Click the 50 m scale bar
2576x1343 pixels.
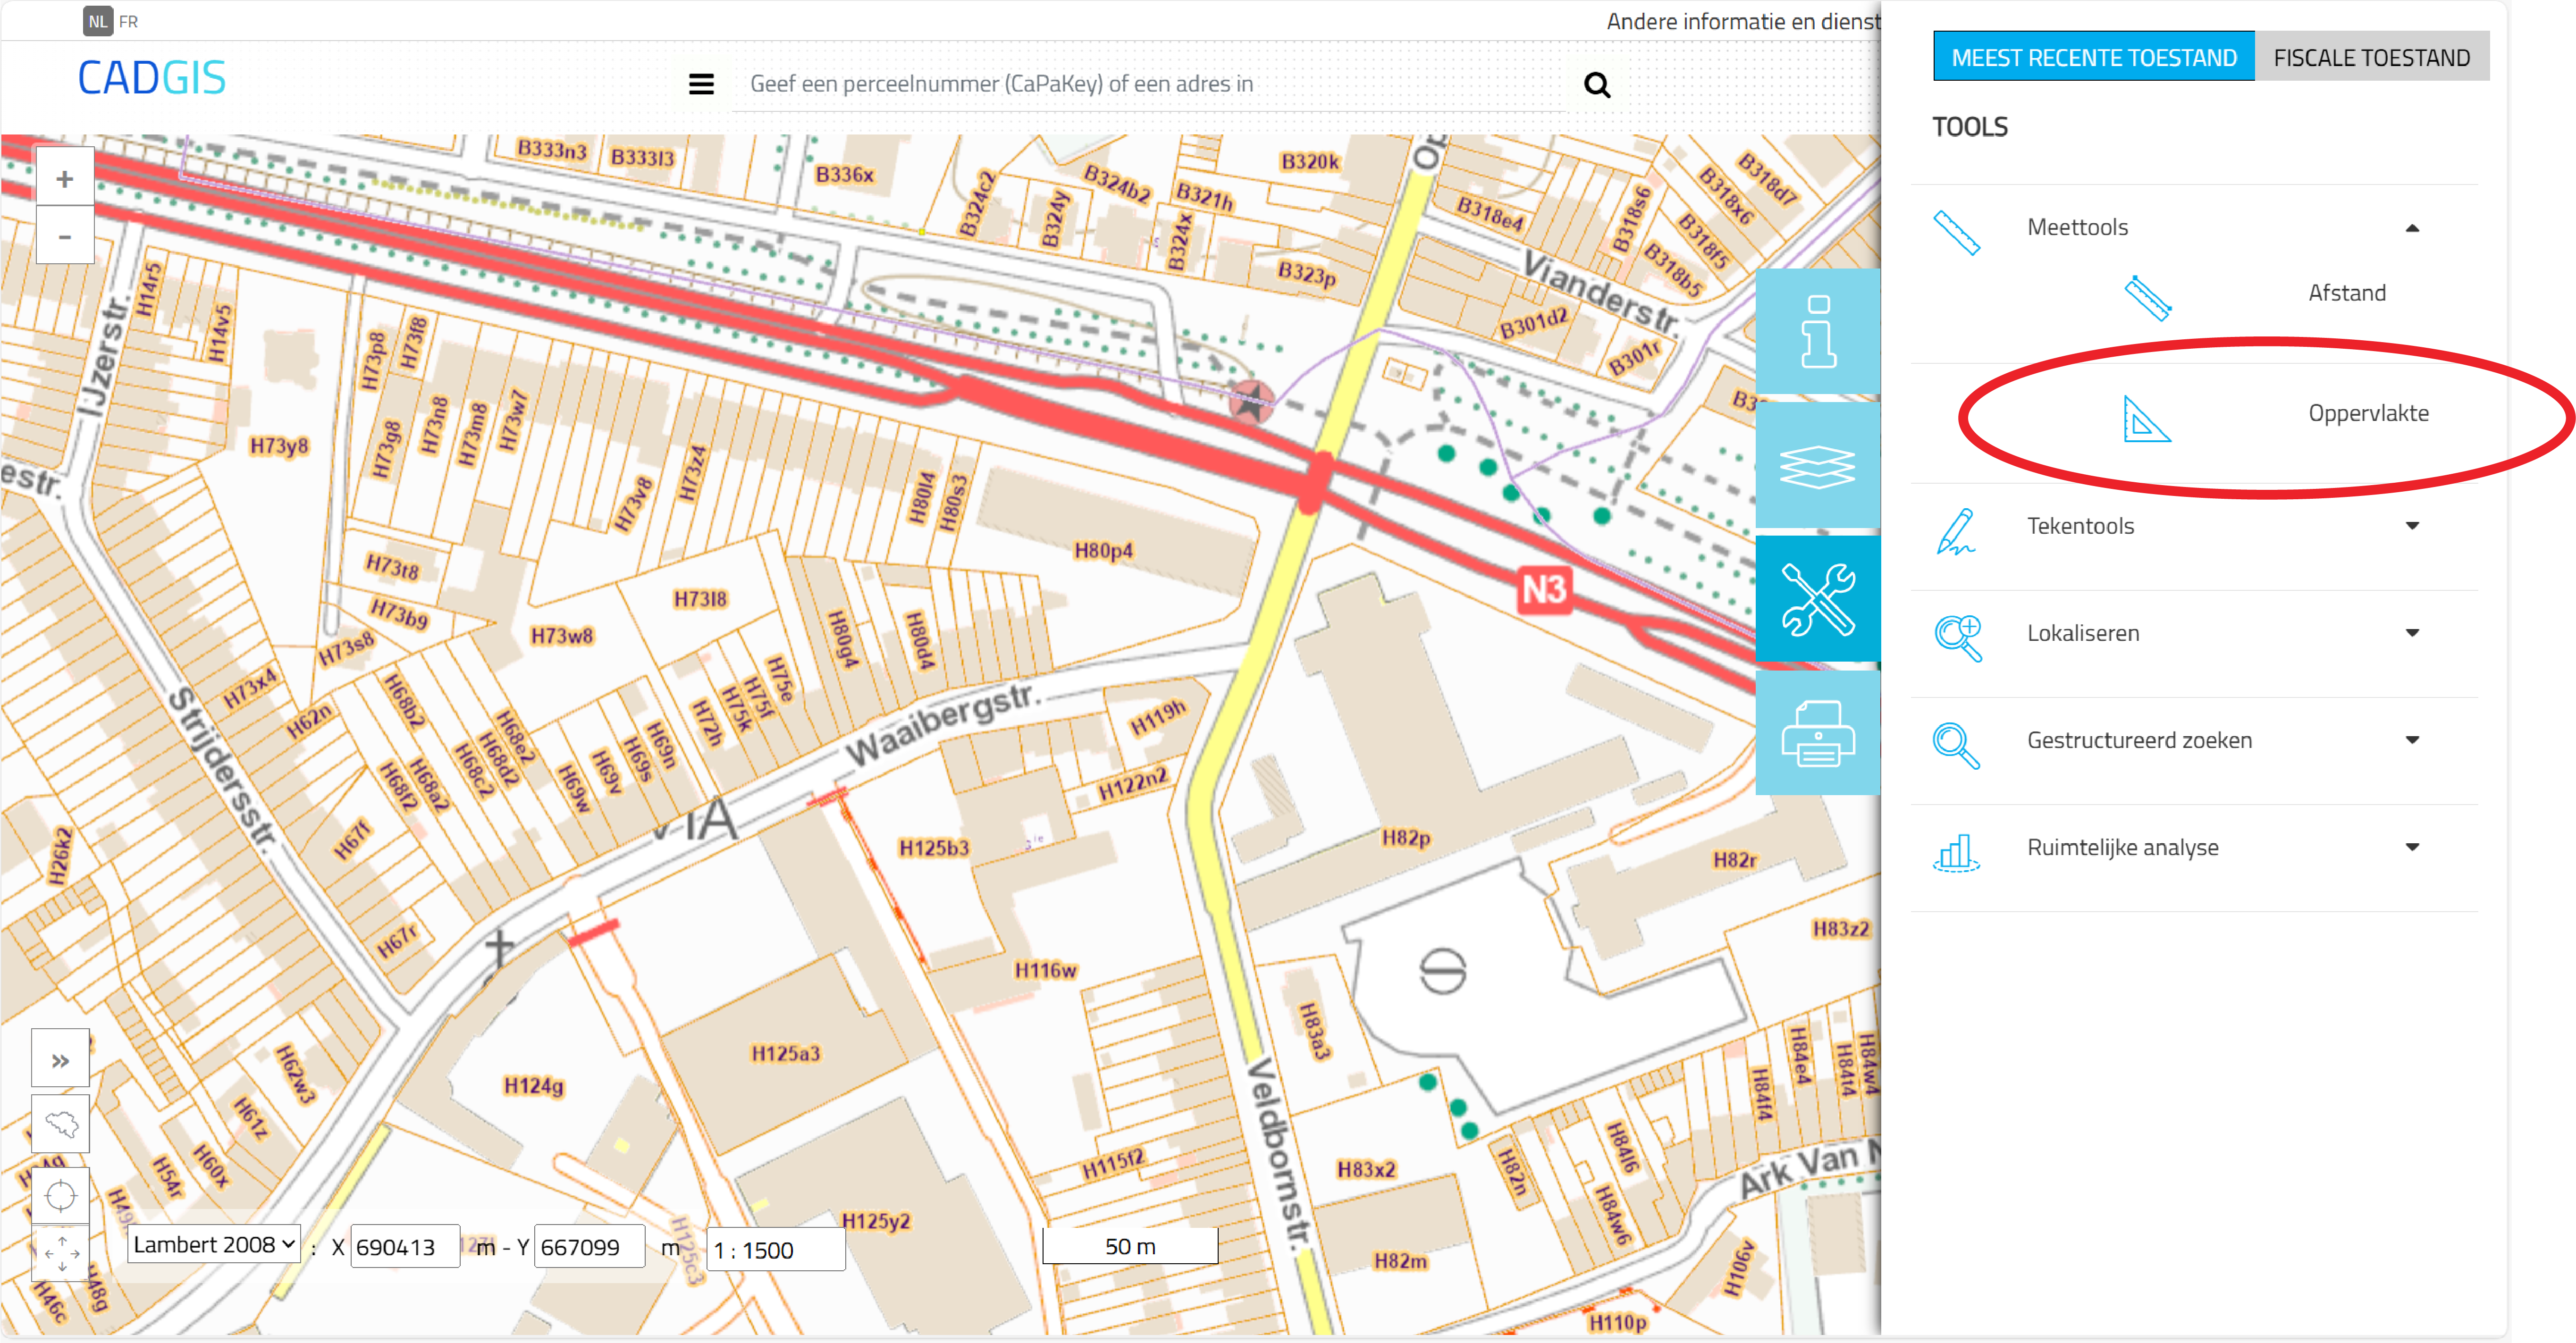click(x=1130, y=1246)
